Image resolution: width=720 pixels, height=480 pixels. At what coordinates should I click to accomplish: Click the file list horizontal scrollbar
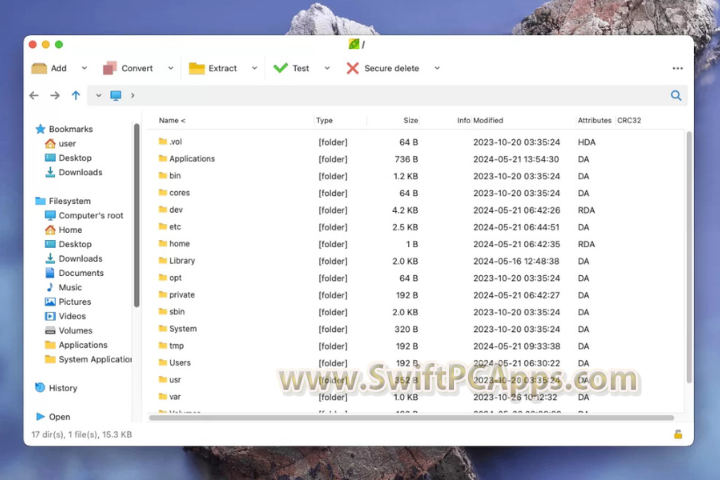[x=411, y=418]
